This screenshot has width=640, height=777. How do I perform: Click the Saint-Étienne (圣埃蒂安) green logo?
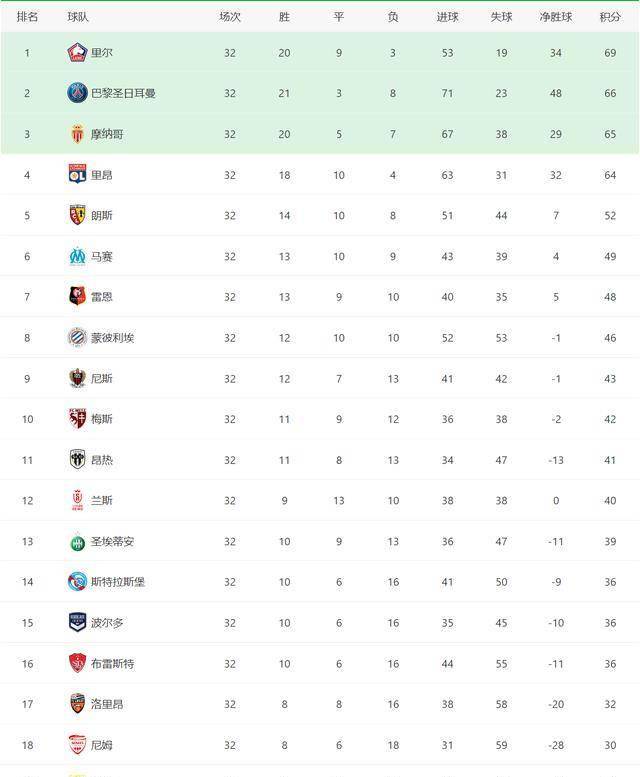pos(77,541)
